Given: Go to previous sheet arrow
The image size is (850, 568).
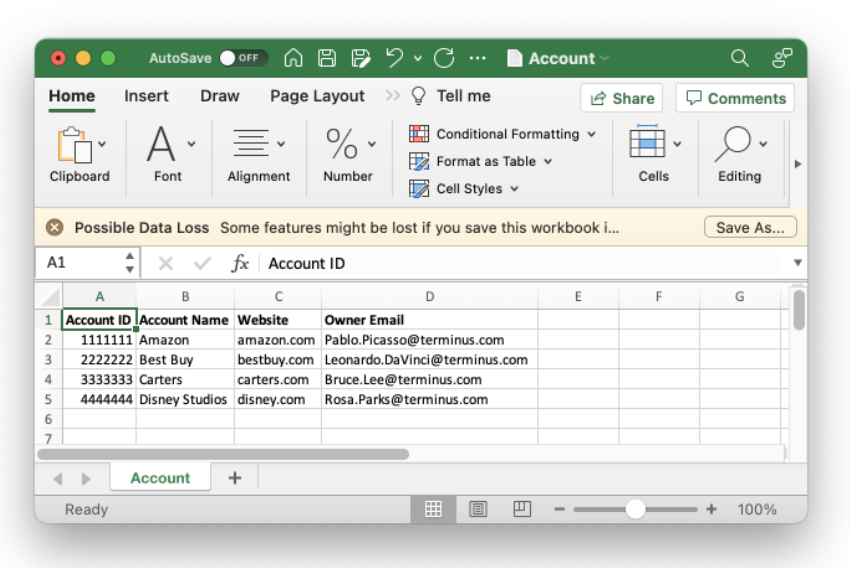Looking at the screenshot, I should click(58, 479).
